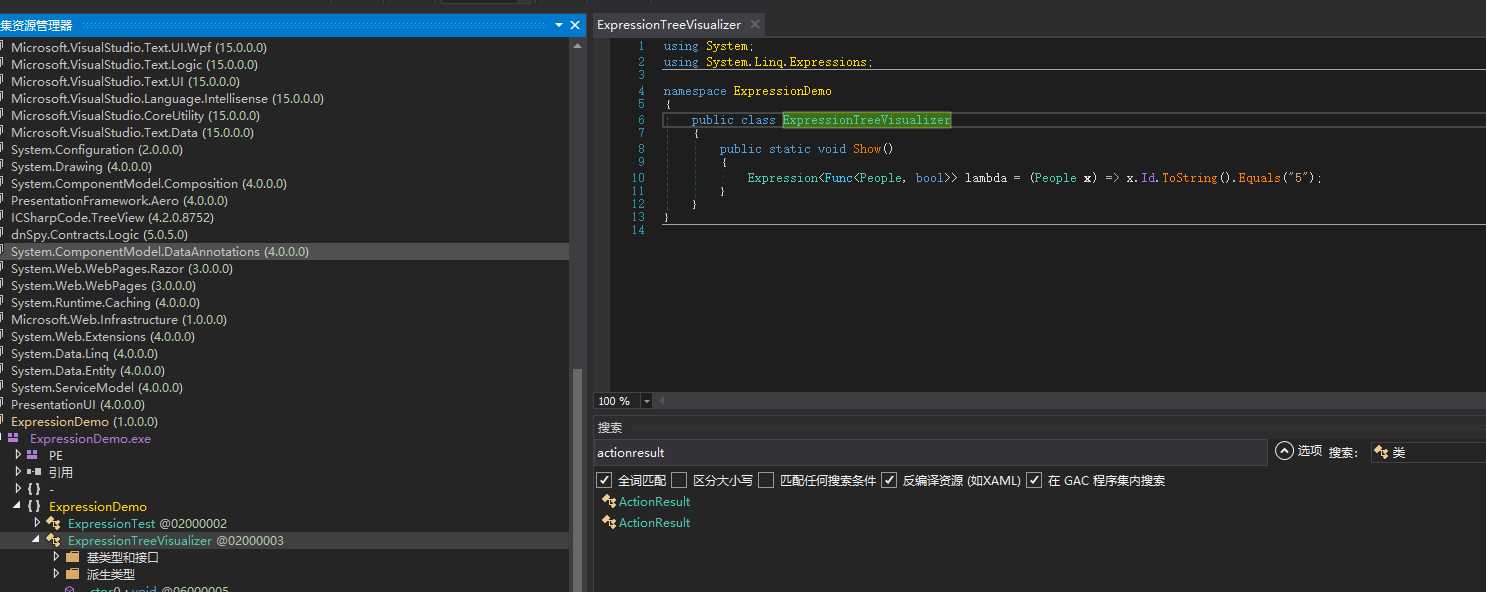This screenshot has height=592, width=1486.
Task: Switch to the ExpressionTreeVisualizer document tab
Action: tap(668, 25)
